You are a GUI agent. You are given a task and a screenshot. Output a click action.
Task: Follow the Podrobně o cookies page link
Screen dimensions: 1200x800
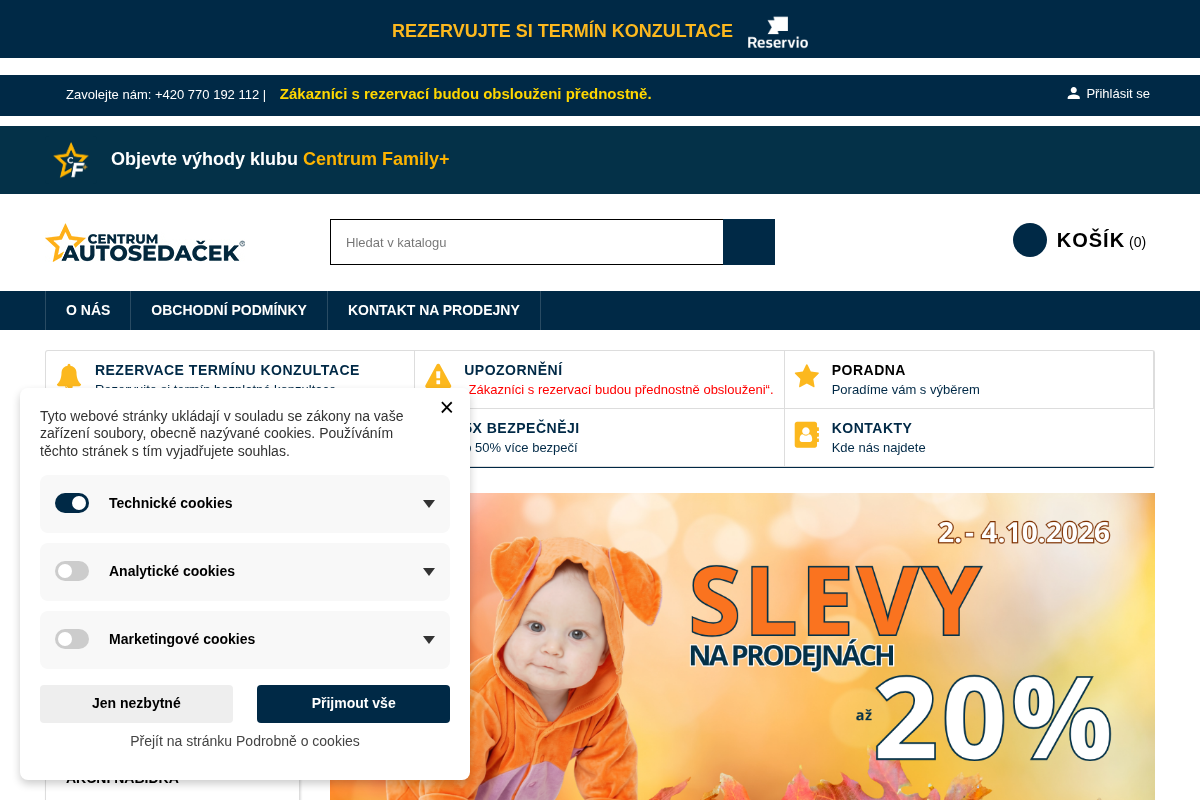(x=245, y=741)
